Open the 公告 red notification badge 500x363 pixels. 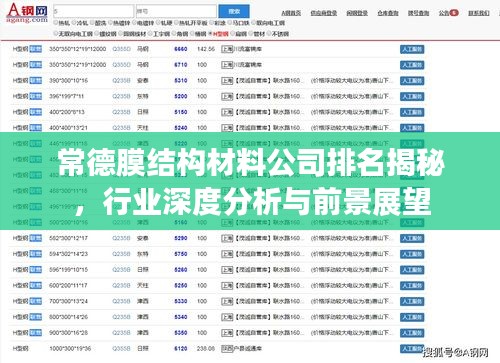point(454,13)
